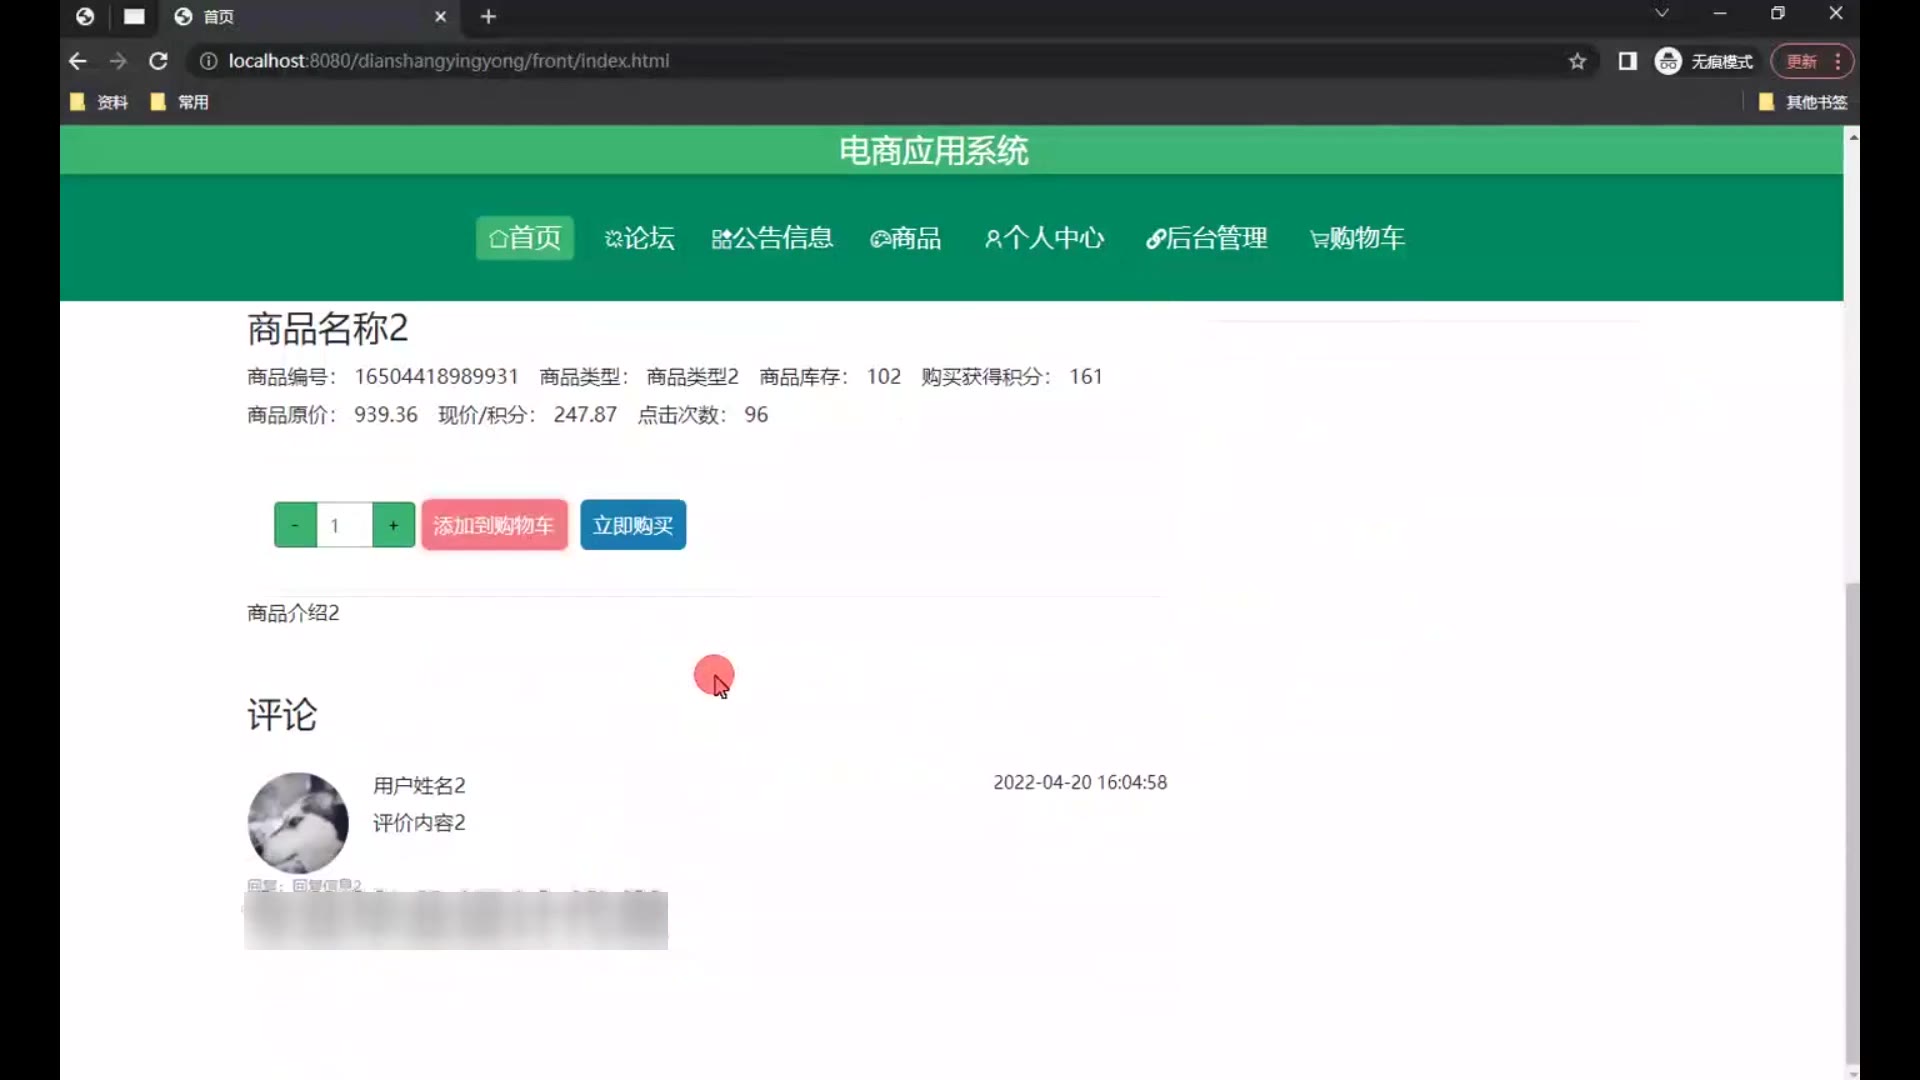Open the 常用 bookmarks folder

pos(180,102)
